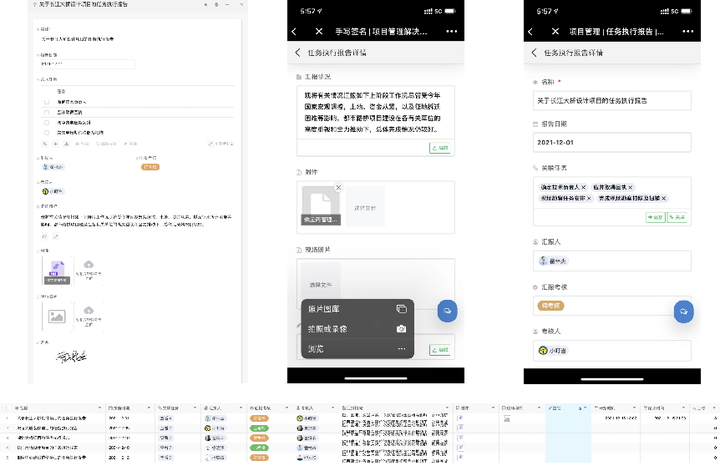Click the third small icon in the linked-task toolbar
This screenshot has height=466, width=720.
click(x=66, y=144)
